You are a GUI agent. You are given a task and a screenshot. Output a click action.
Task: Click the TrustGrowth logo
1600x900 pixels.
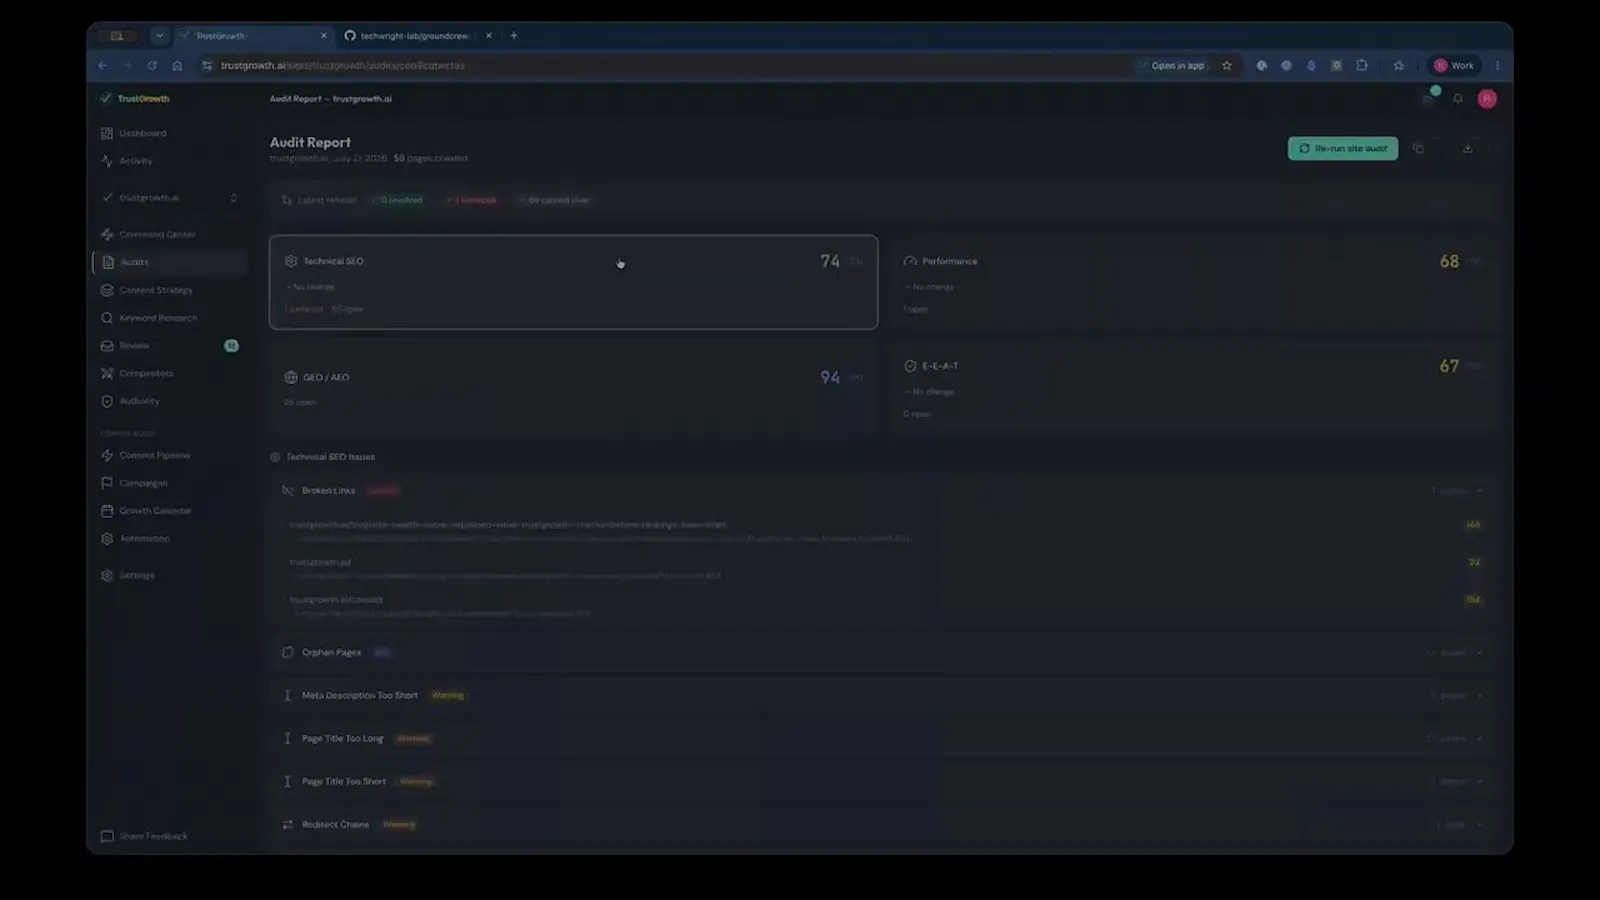135,99
